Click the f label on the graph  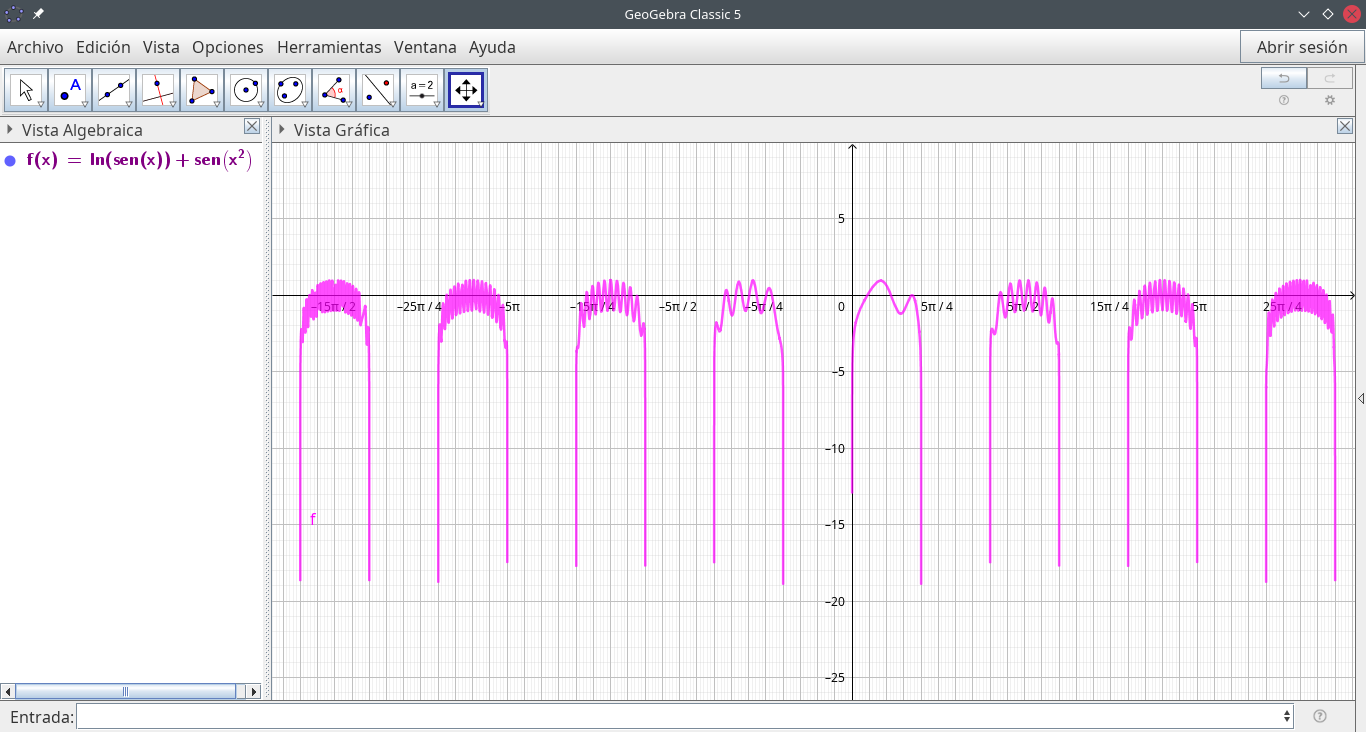tap(313, 519)
